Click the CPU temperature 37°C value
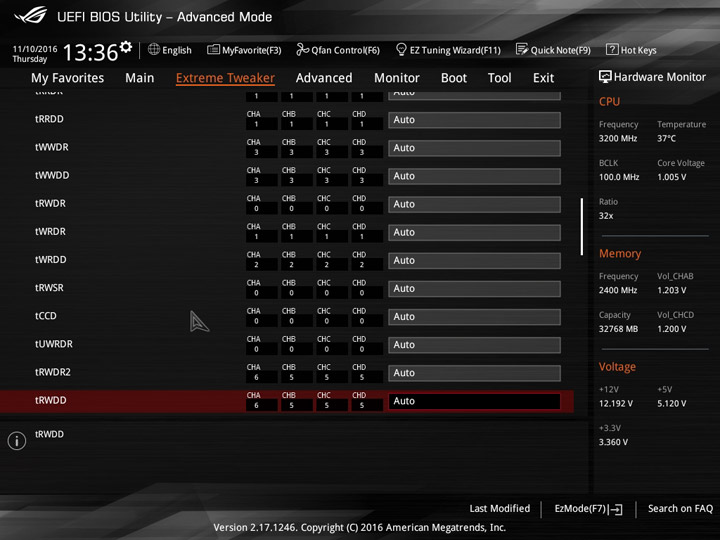The image size is (720, 540). [666, 138]
